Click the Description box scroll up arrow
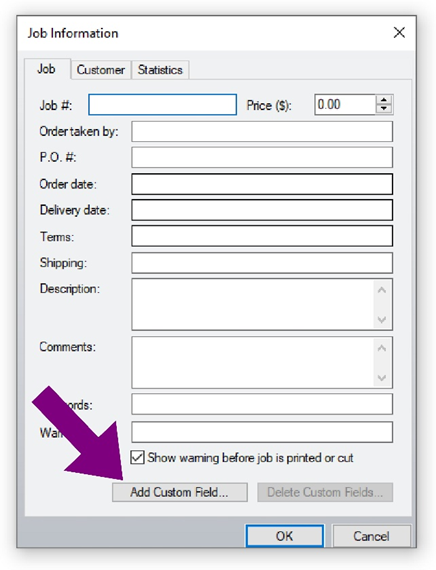The height and width of the screenshot is (570, 436). (x=382, y=290)
